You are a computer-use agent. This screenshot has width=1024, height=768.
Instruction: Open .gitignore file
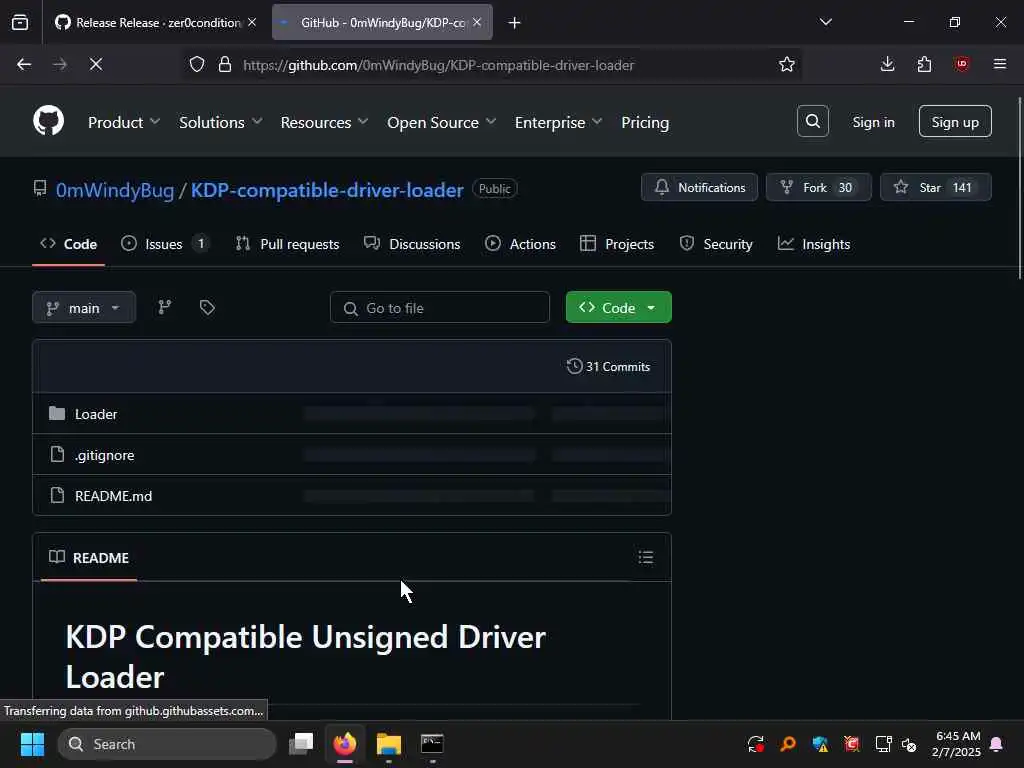coord(104,455)
